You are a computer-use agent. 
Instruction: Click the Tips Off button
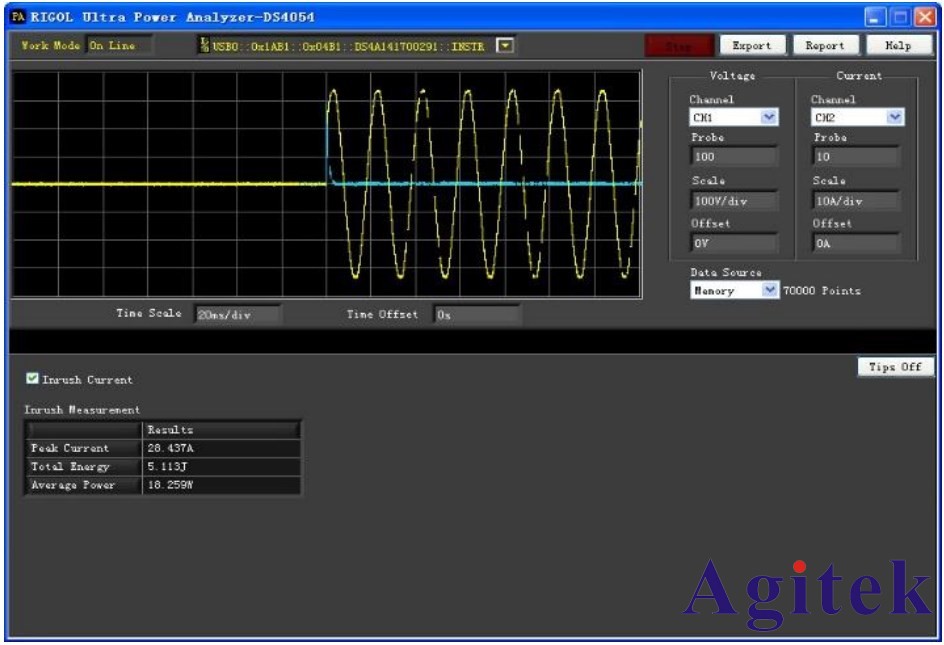(x=895, y=367)
